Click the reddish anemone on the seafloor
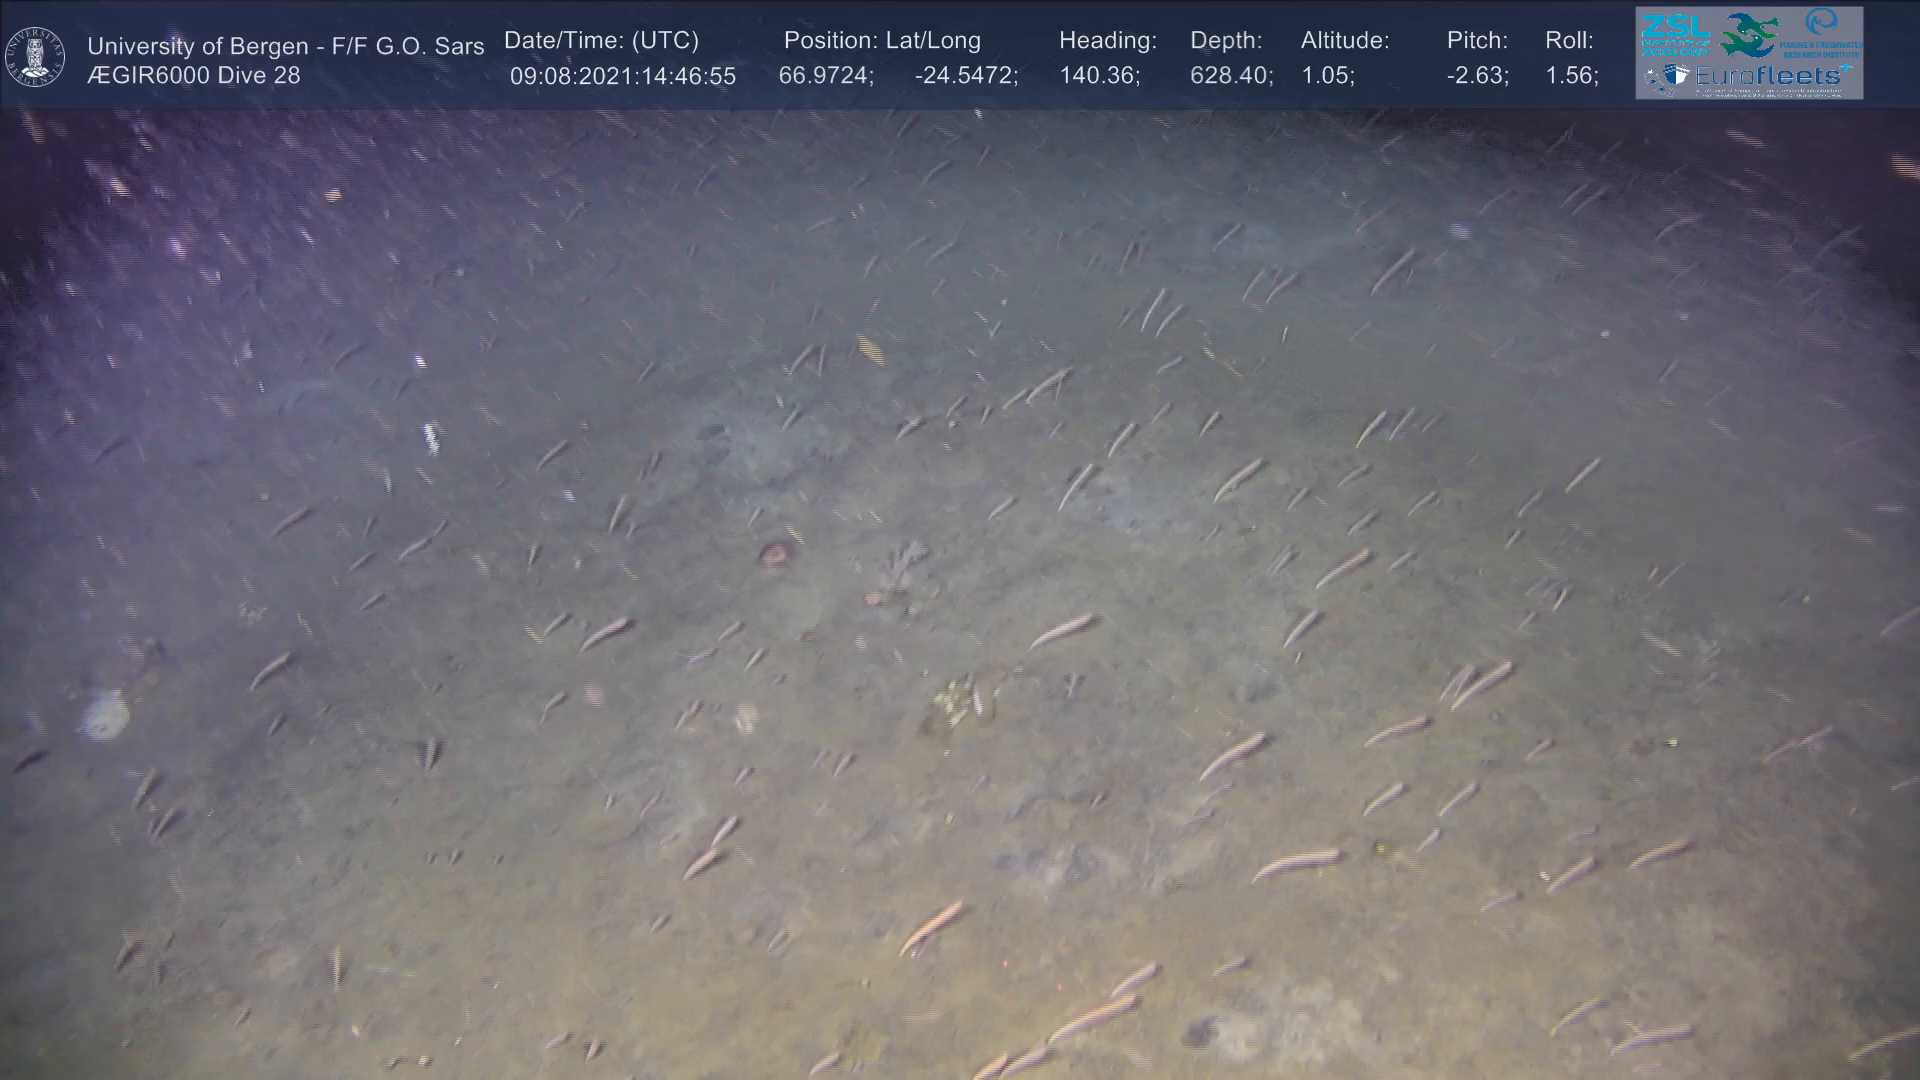 point(776,553)
